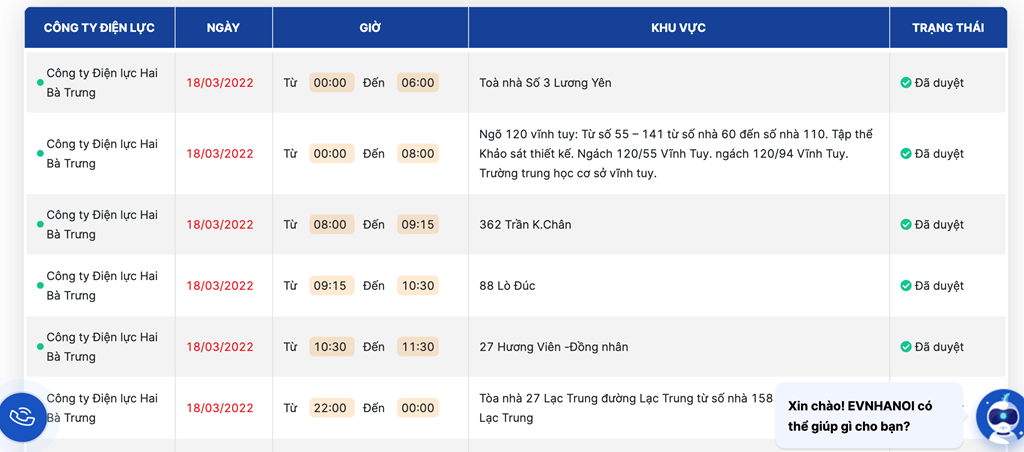This screenshot has height=452, width=1024.
Task: Click the KHU VỰC column header
Action: pyautogui.click(x=678, y=28)
